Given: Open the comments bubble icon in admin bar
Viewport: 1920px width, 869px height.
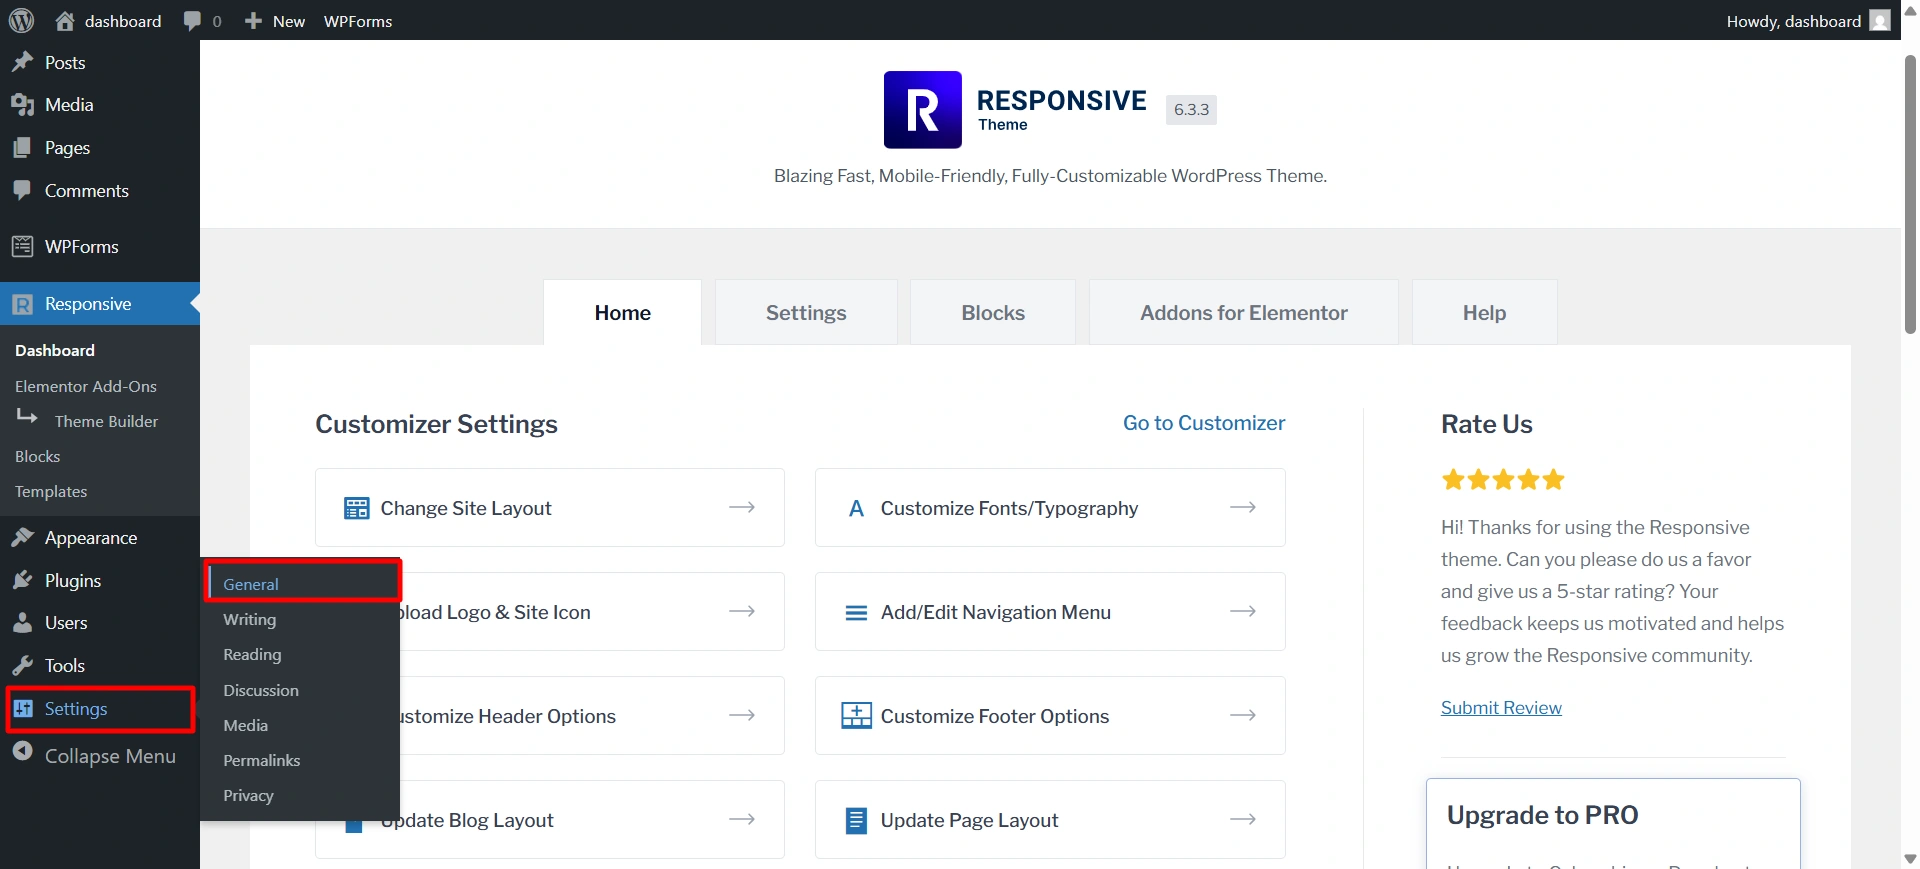Looking at the screenshot, I should 193,21.
